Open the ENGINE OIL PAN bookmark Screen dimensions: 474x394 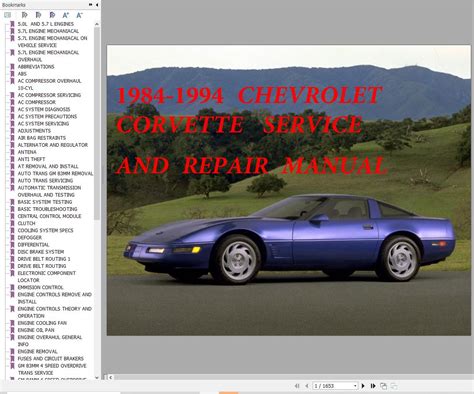[x=36, y=330]
